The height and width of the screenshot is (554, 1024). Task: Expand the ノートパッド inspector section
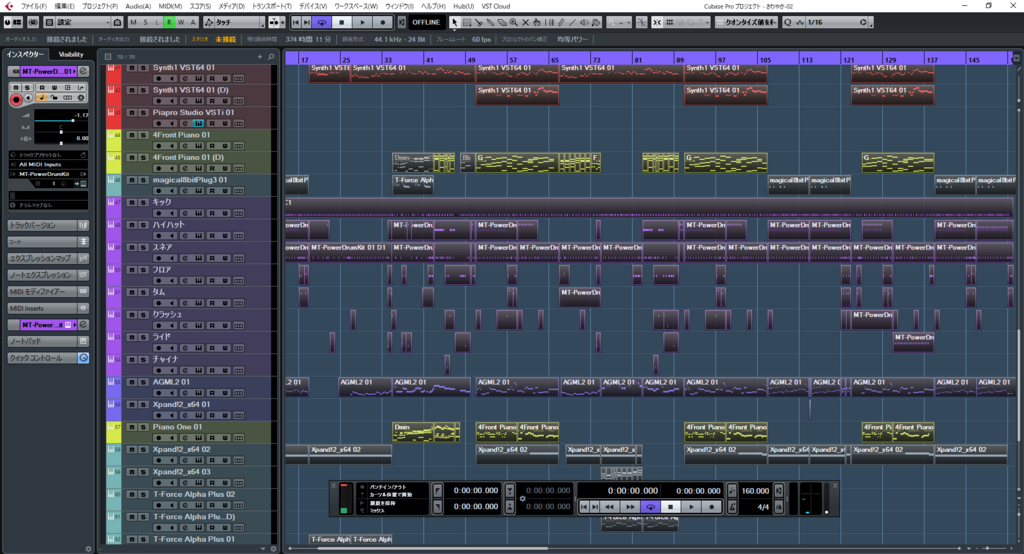click(48, 341)
